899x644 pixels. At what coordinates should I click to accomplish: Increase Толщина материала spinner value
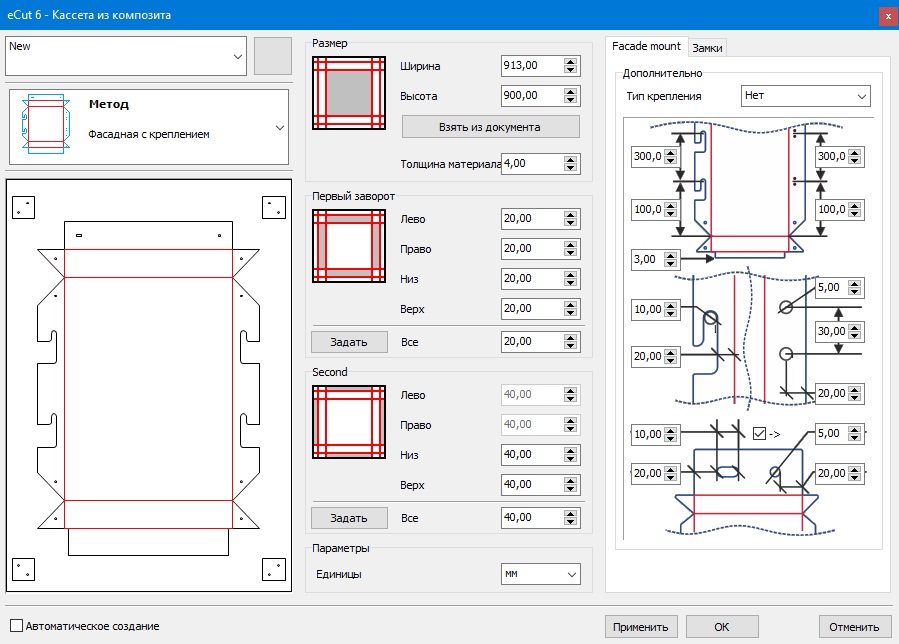click(x=571, y=159)
